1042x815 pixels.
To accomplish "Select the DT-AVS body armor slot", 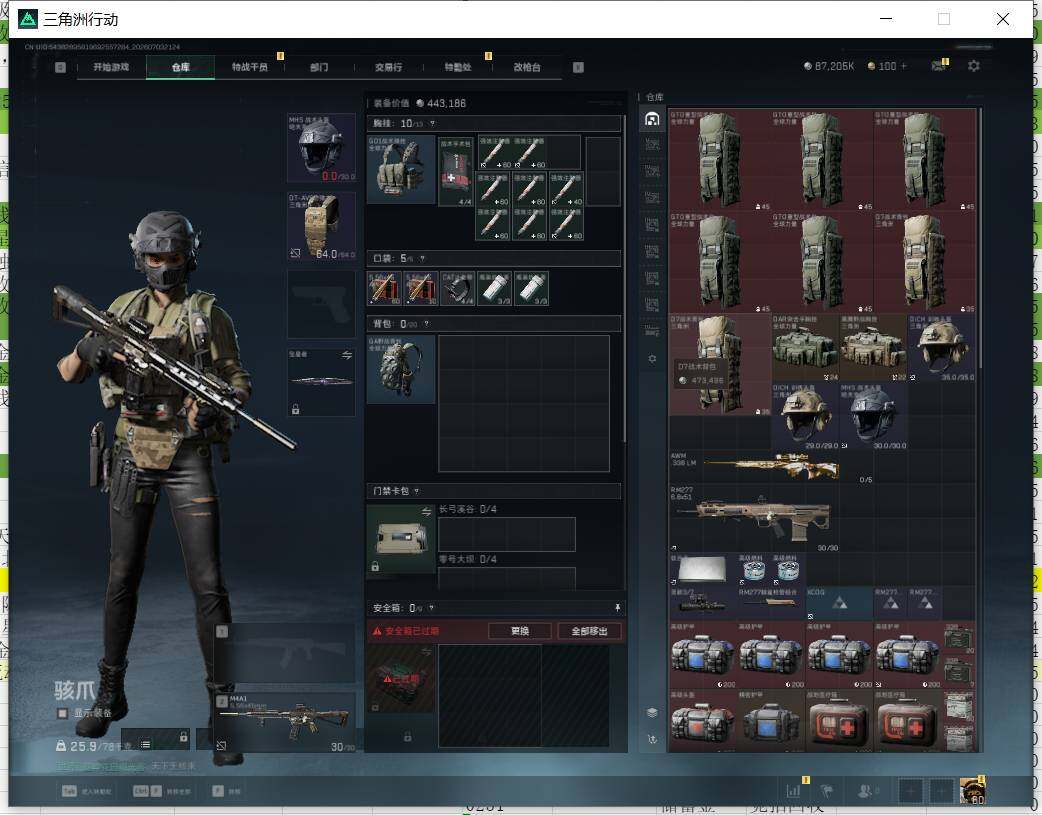I will [321, 225].
